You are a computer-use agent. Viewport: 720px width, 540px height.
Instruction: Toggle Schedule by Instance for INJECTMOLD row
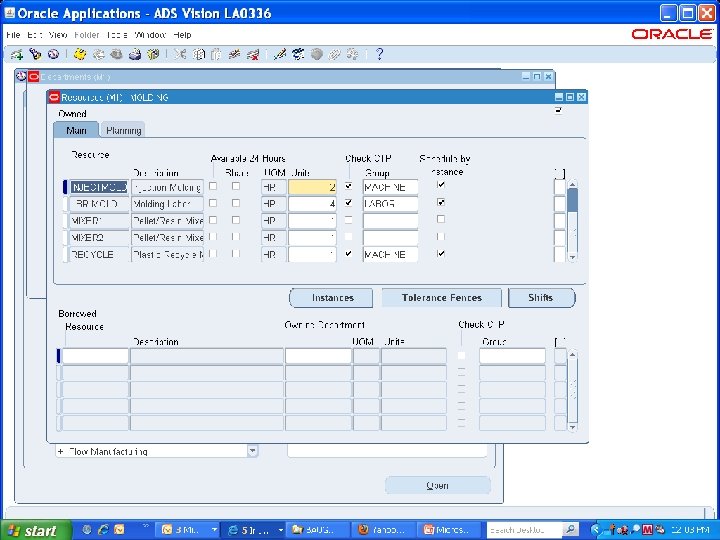(x=441, y=185)
